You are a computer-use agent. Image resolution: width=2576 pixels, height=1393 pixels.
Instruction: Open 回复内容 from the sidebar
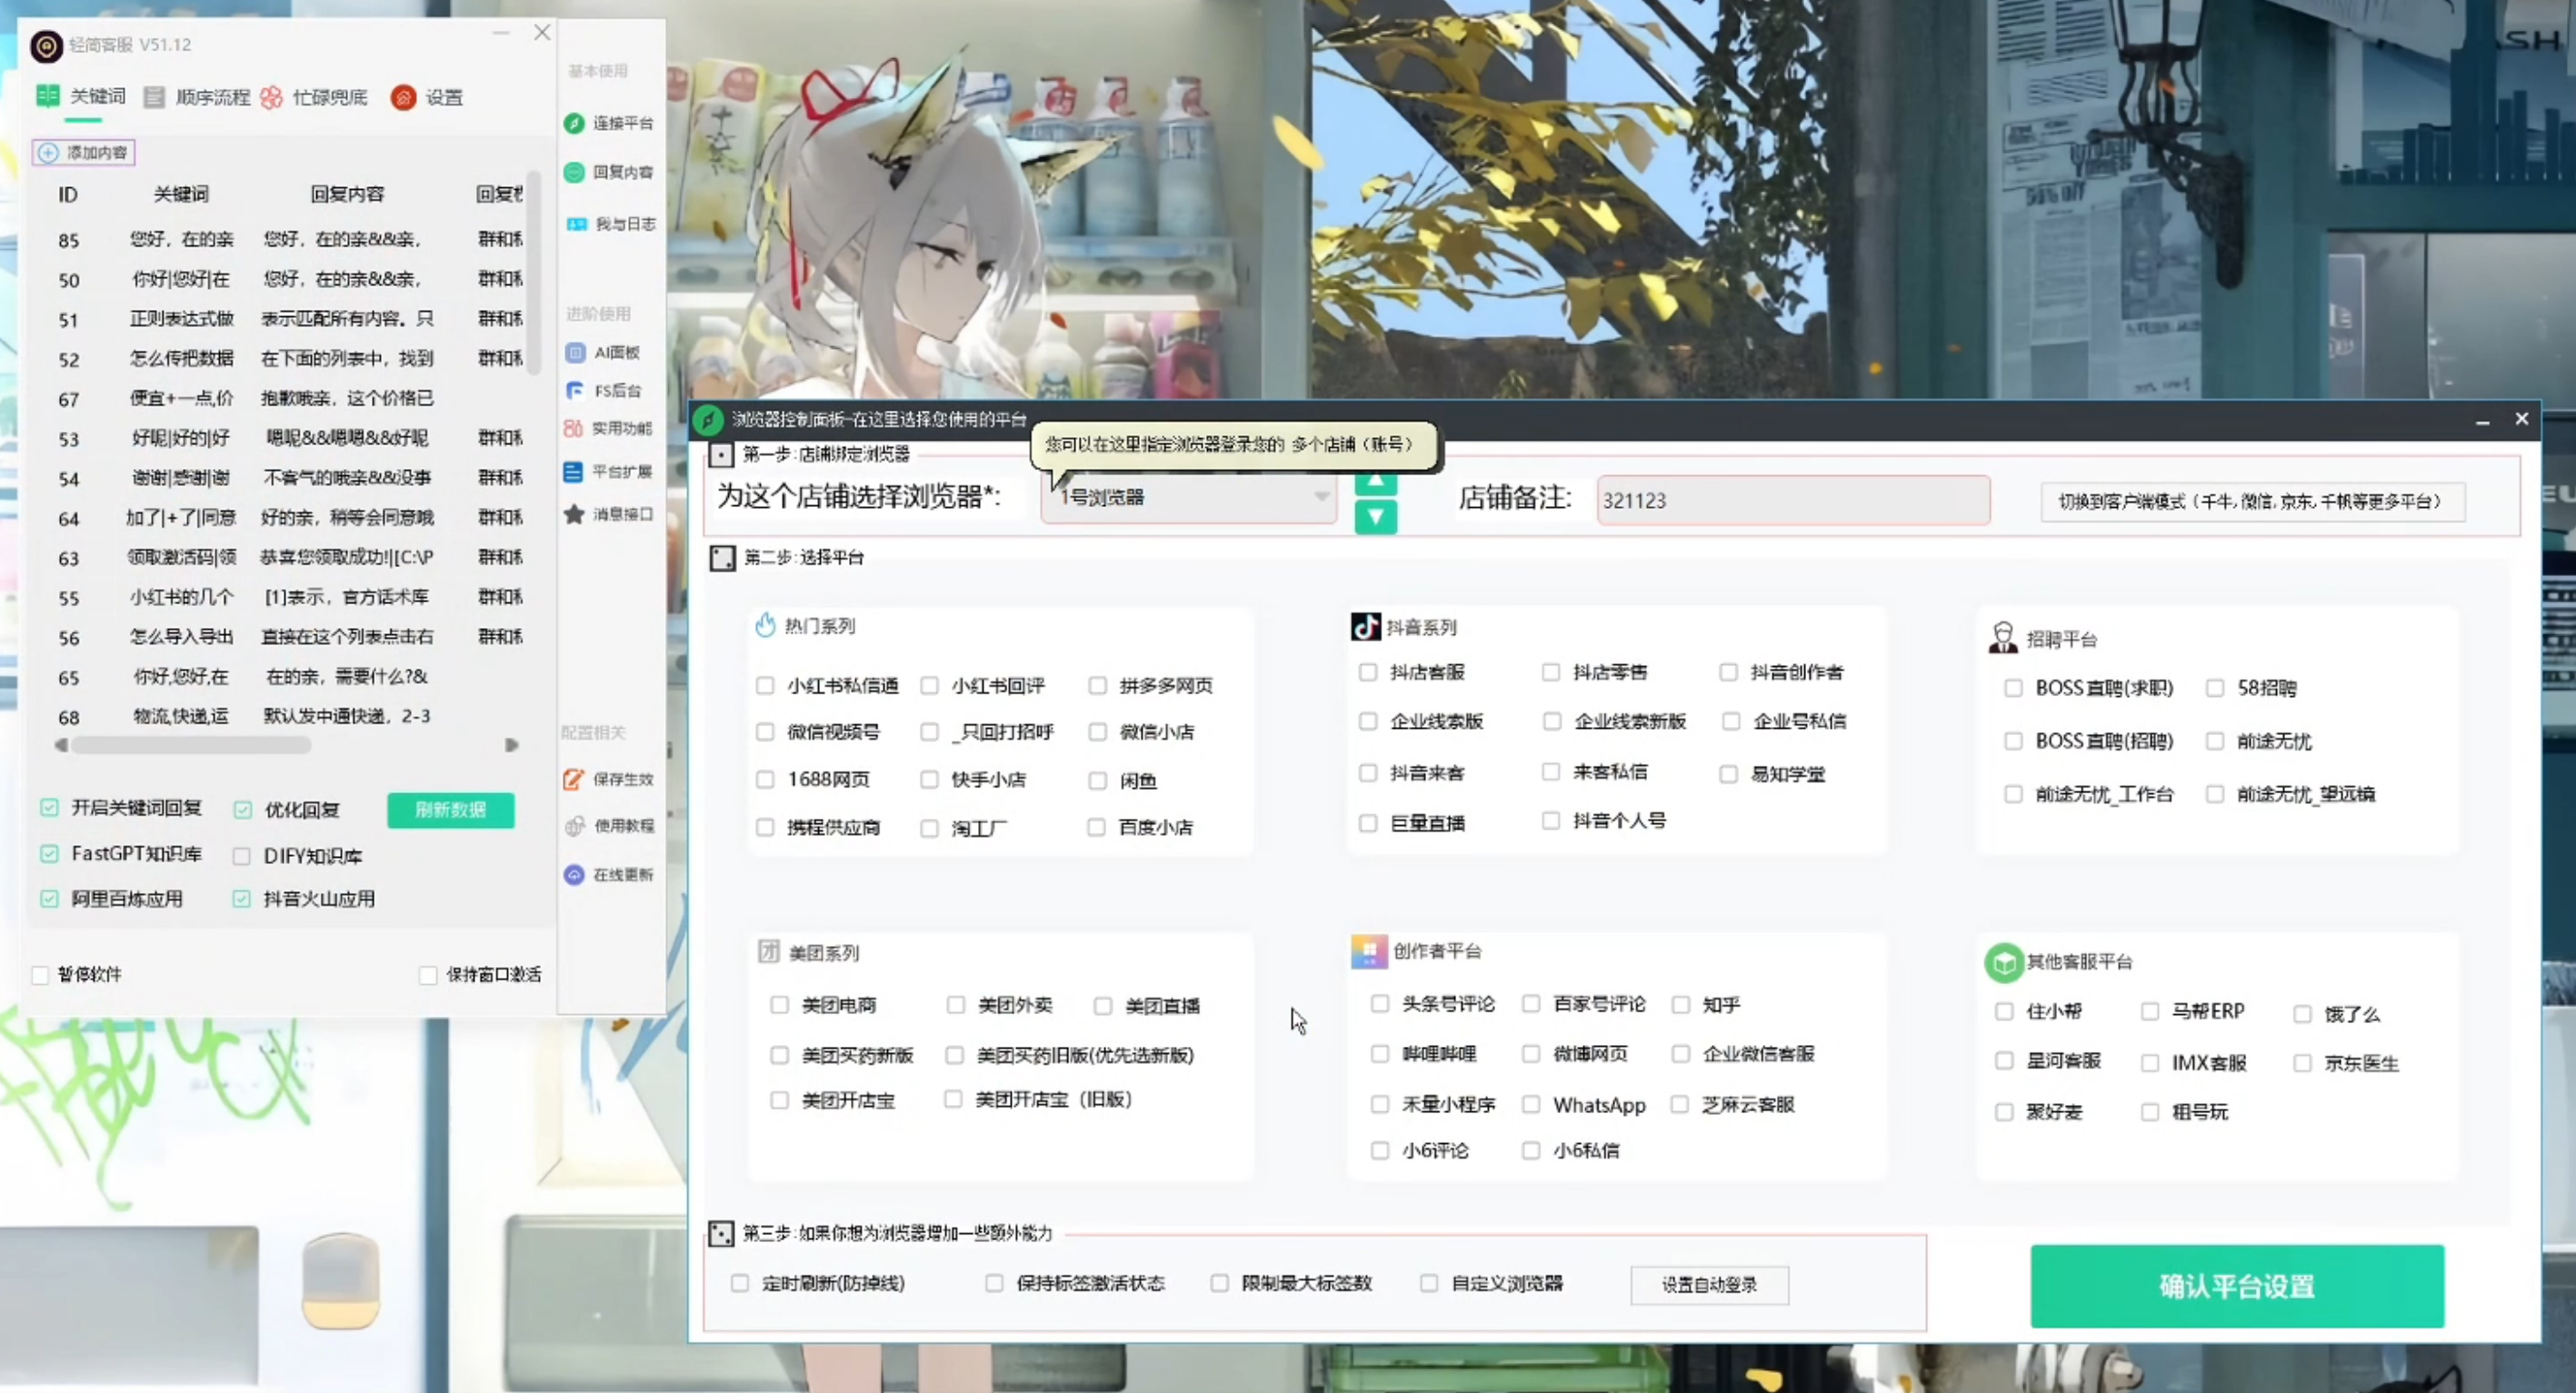pyautogui.click(x=608, y=172)
